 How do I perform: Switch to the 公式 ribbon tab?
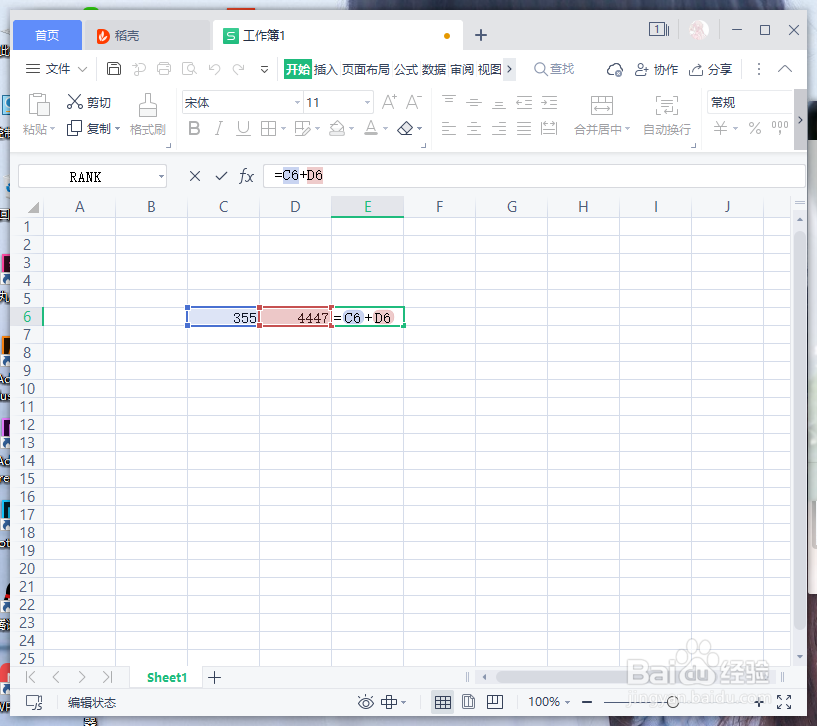406,69
